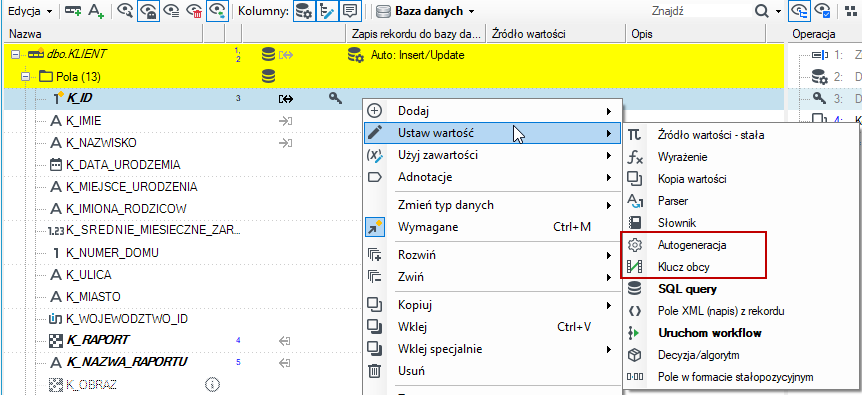Open the Wklej specjalnie submenu

coord(491,349)
